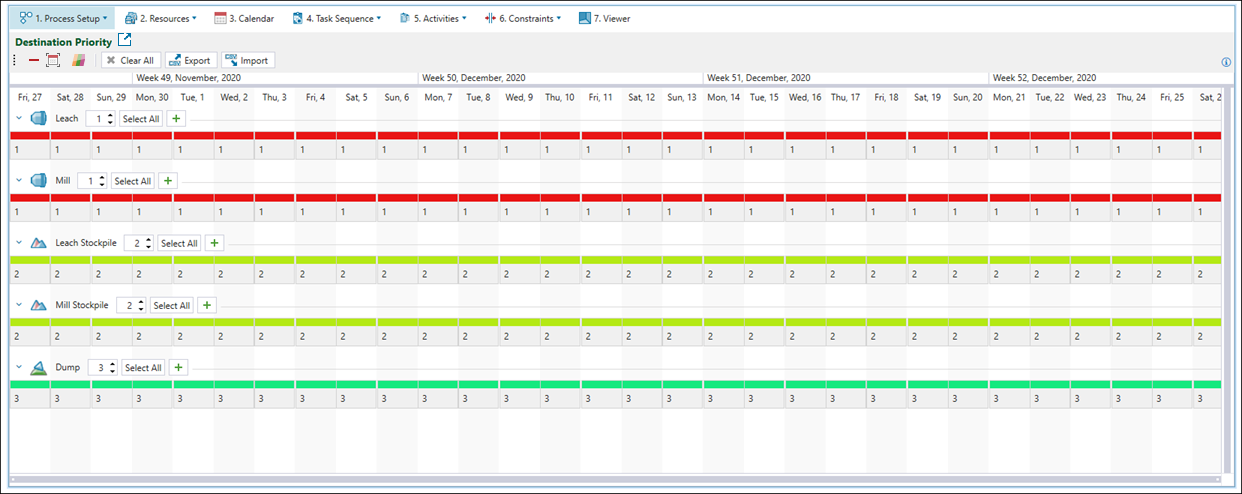The height and width of the screenshot is (494, 1242).
Task: Click the Dump destination icon
Action: click(39, 367)
